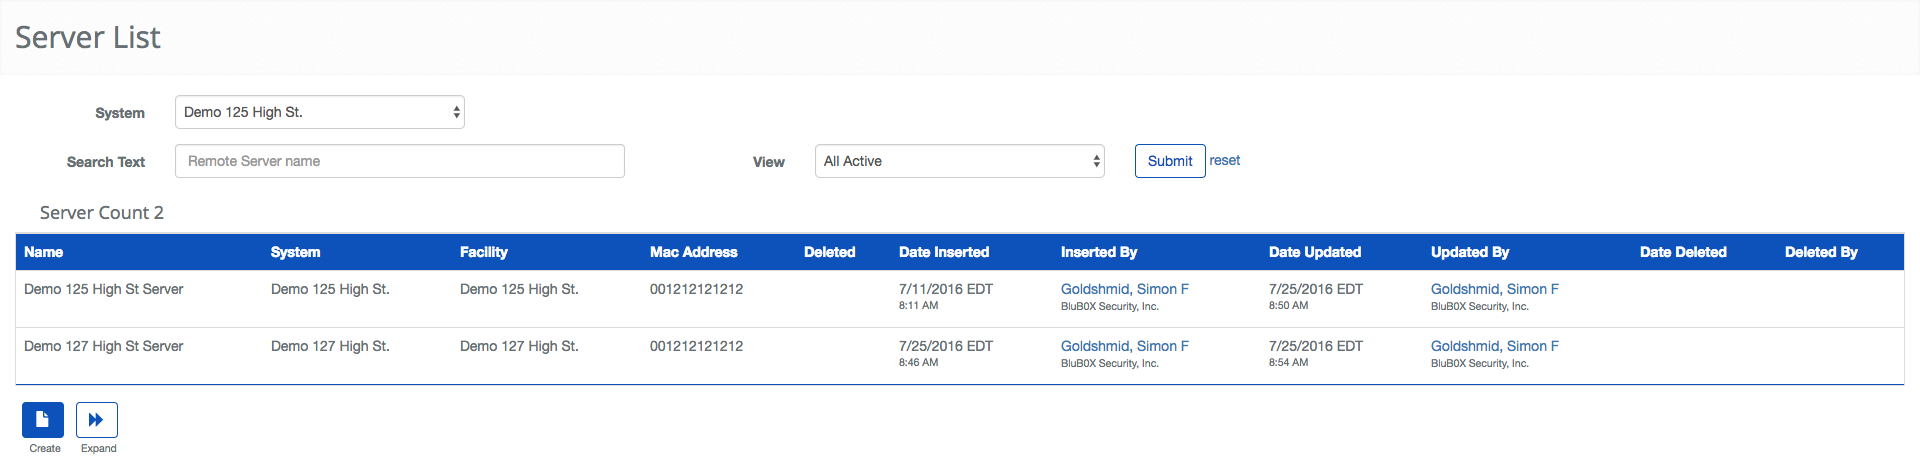
Task: Open Updated By link for Demo 127 server
Action: click(1494, 346)
